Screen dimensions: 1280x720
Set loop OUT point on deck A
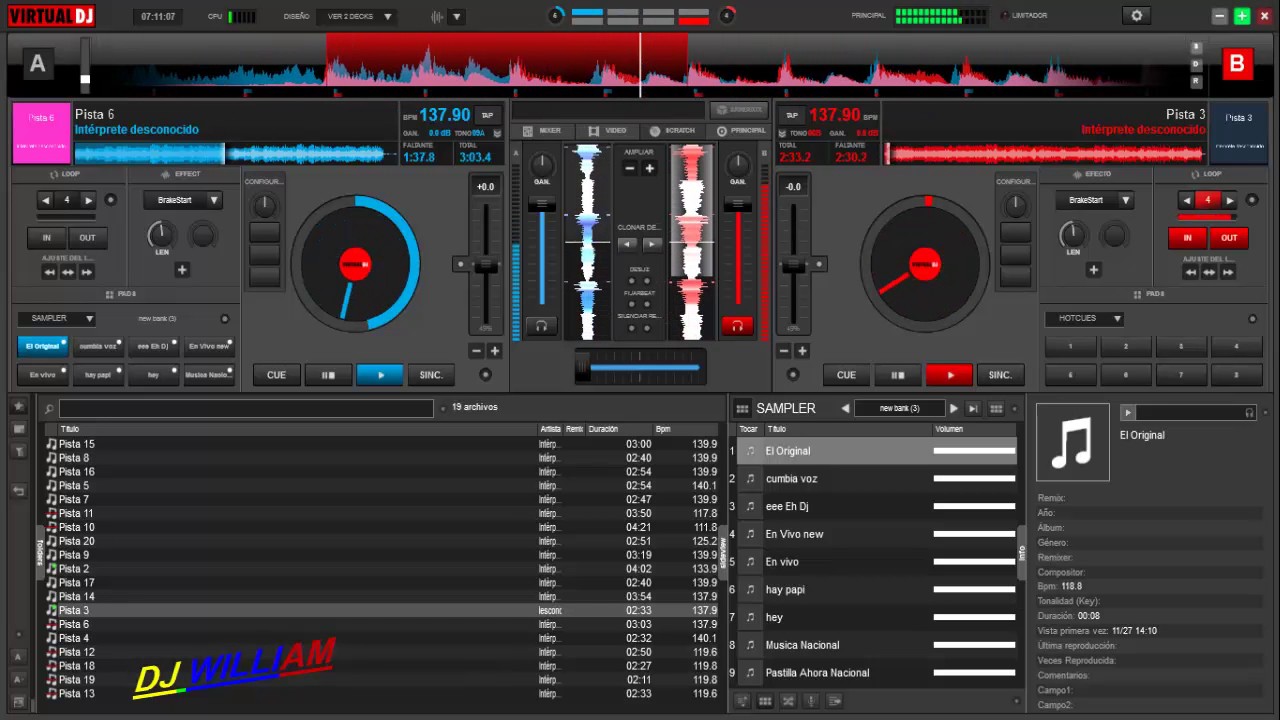click(x=87, y=238)
